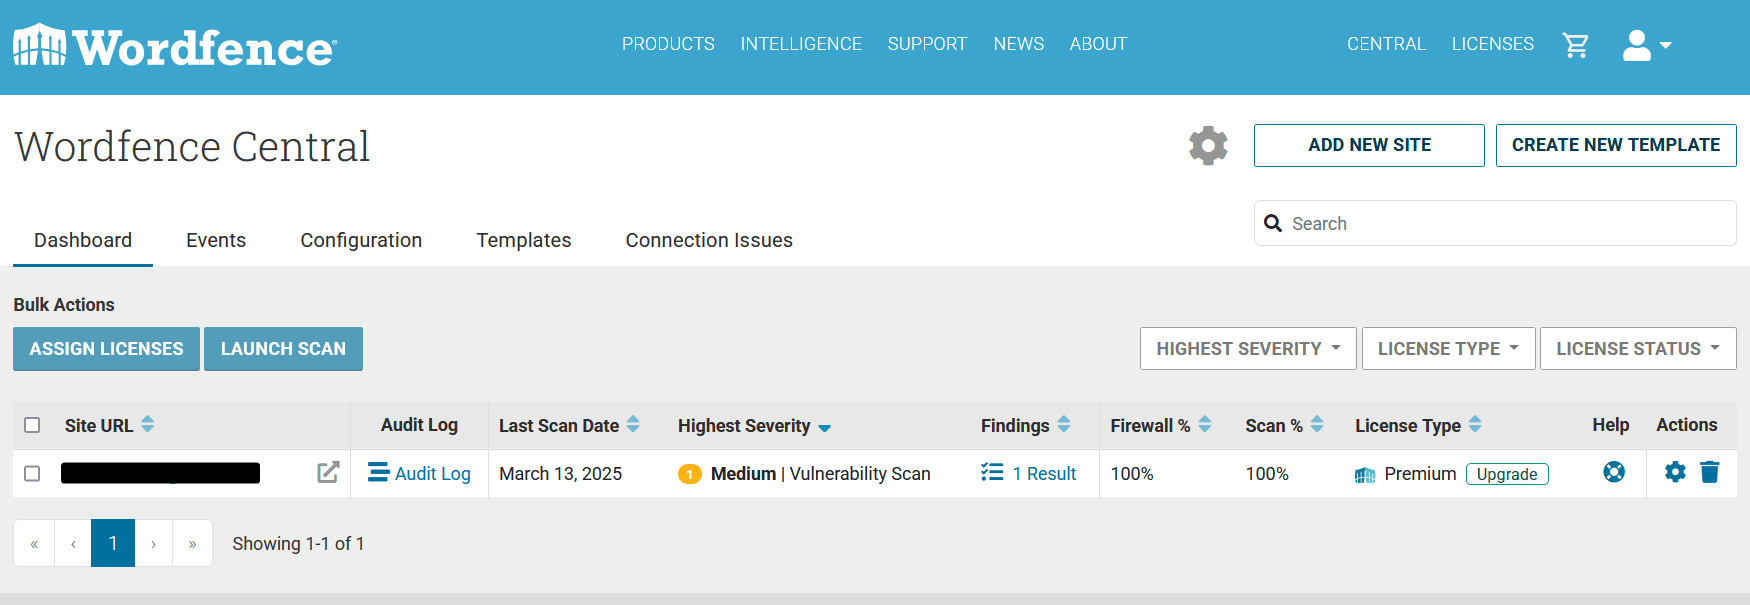Viewport: 1750px width, 605px height.
Task: Sort by Firewall % arrows
Action: (1205, 424)
